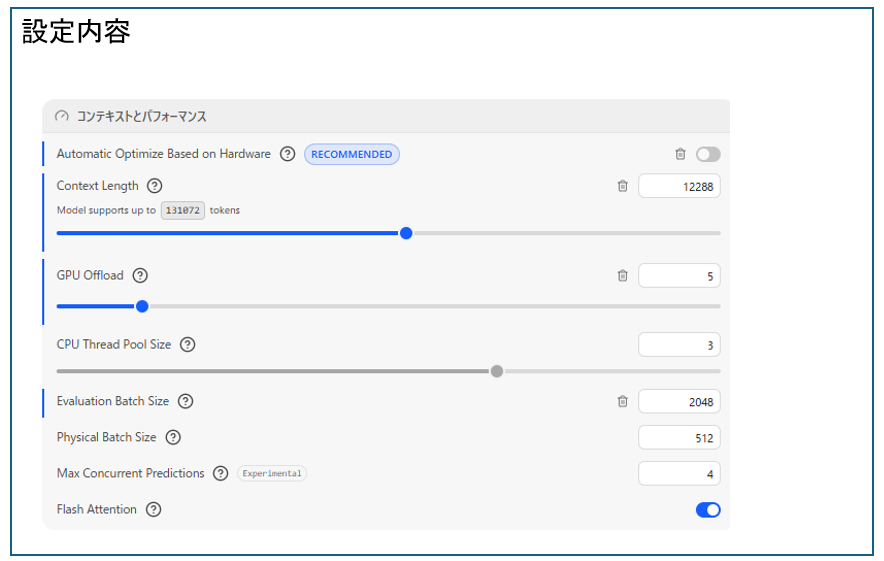Reset GPU Offload using trash icon

pyautogui.click(x=622, y=275)
